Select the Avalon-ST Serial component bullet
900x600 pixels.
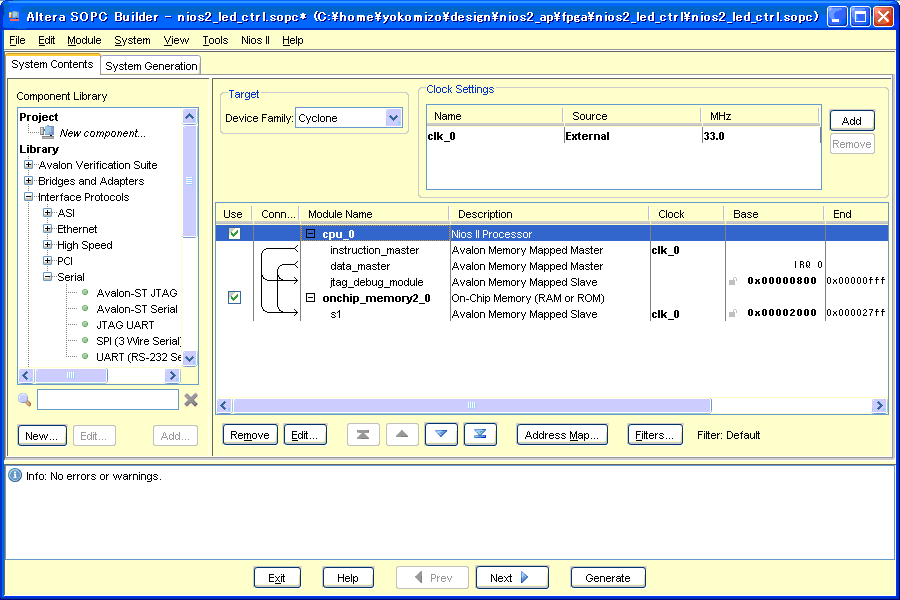coord(85,309)
